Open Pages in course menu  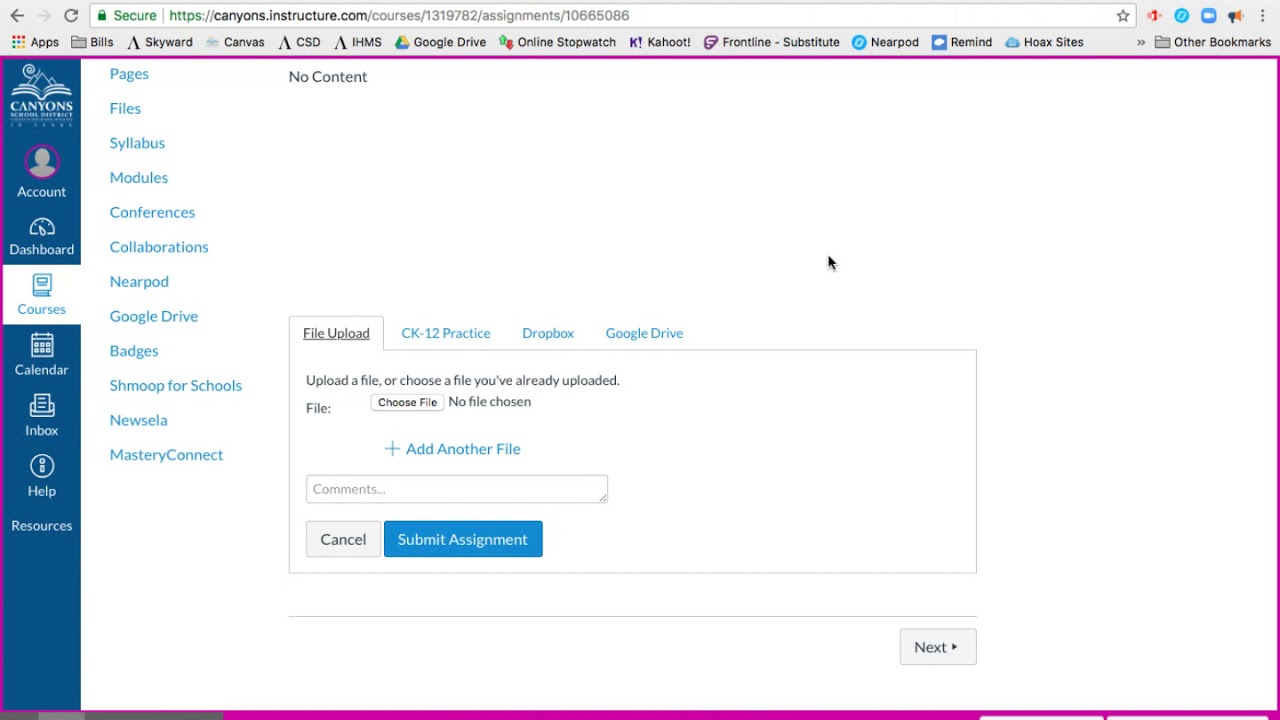point(129,74)
